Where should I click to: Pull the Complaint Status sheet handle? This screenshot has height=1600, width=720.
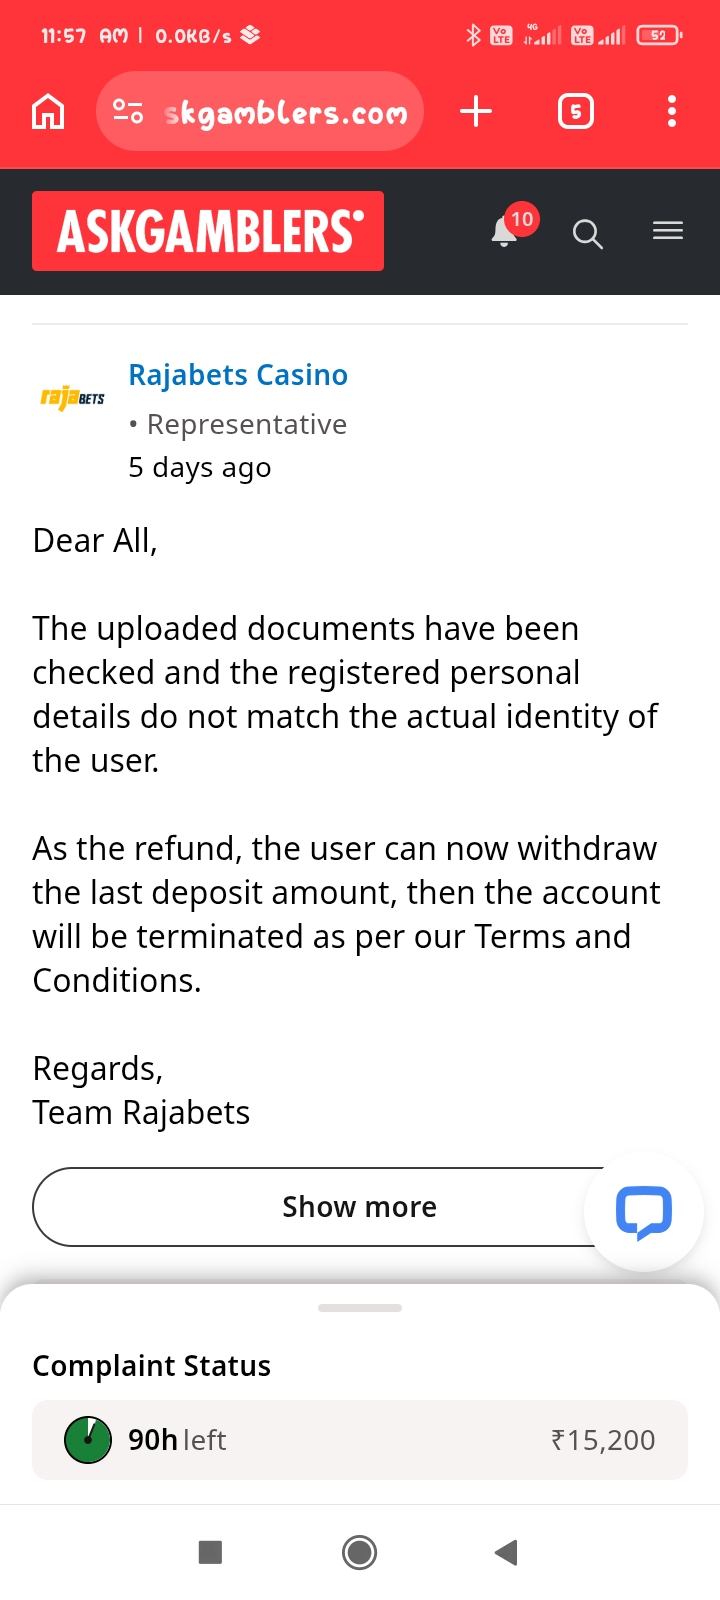click(x=360, y=1308)
